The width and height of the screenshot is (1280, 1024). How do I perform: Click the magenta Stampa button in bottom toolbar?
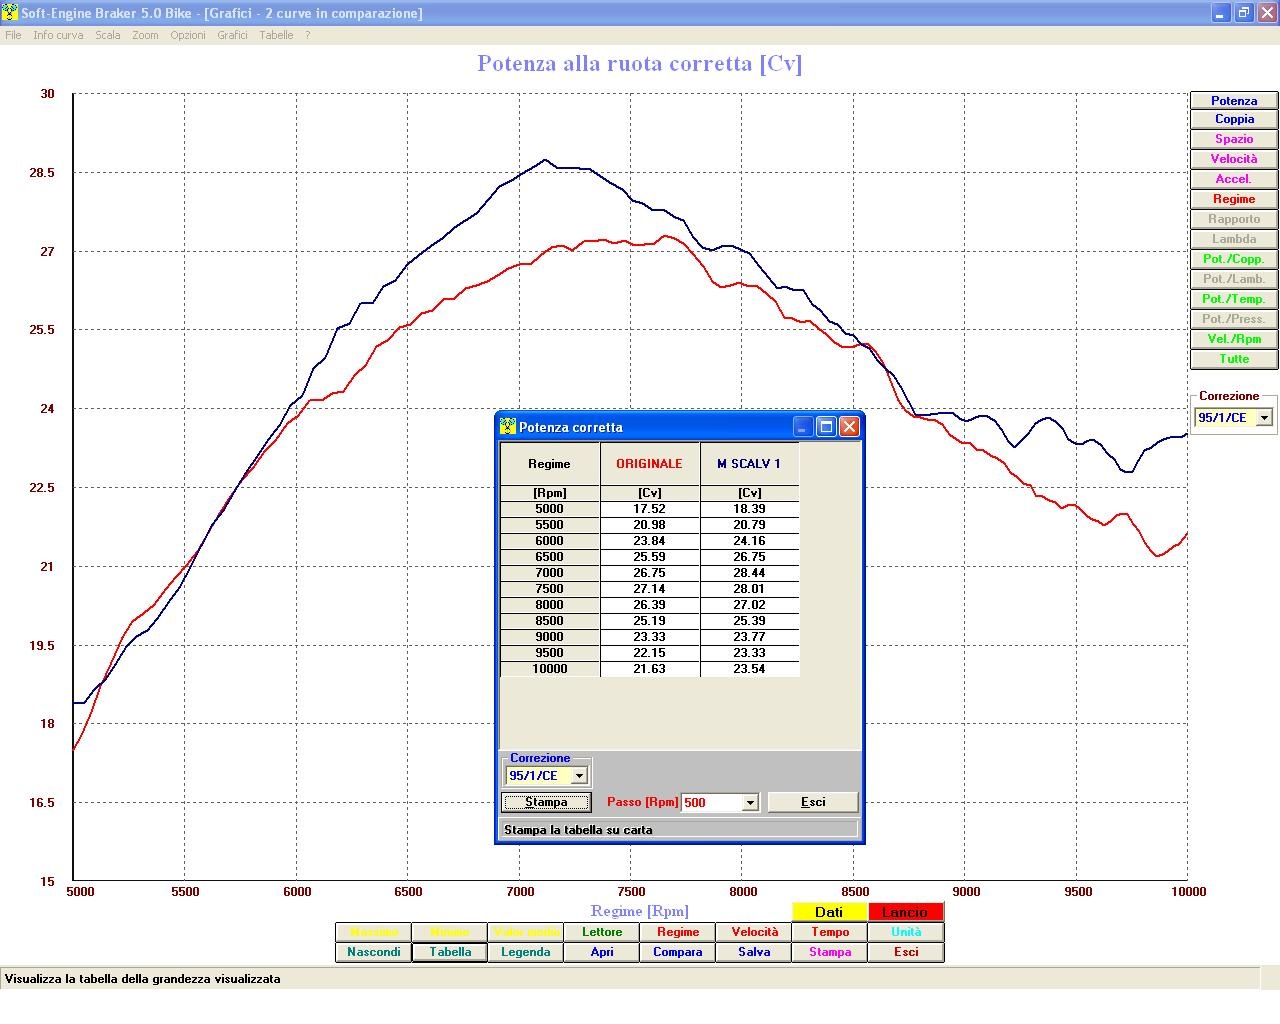[830, 952]
